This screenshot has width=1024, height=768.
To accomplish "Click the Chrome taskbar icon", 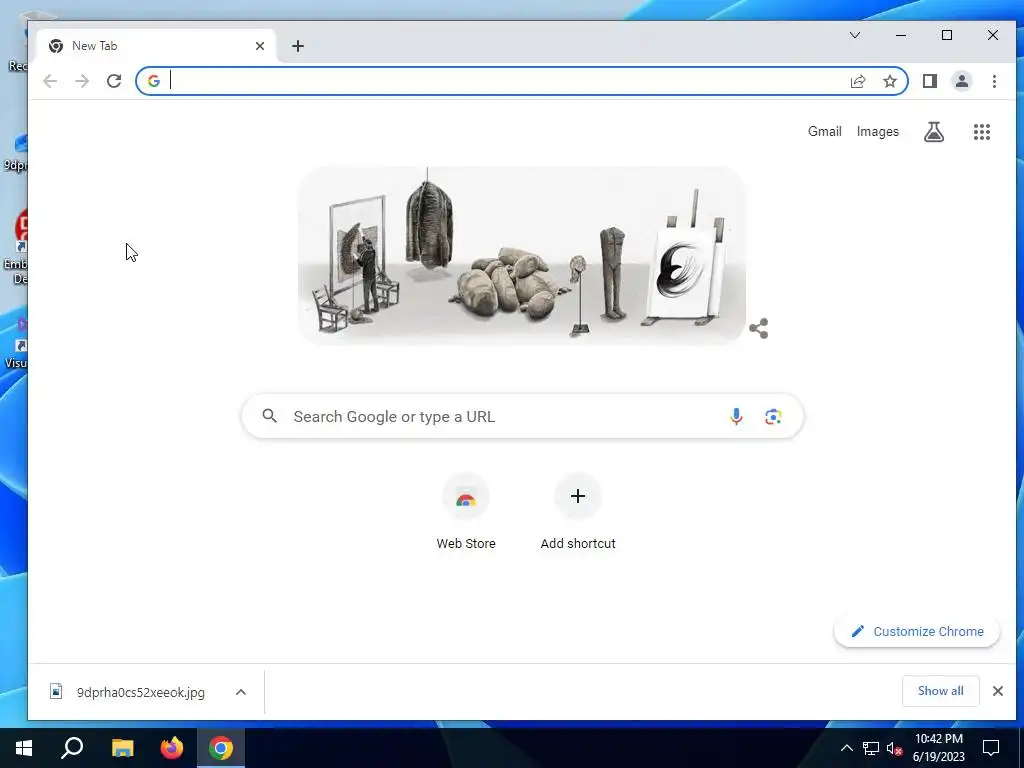I will tap(221, 748).
